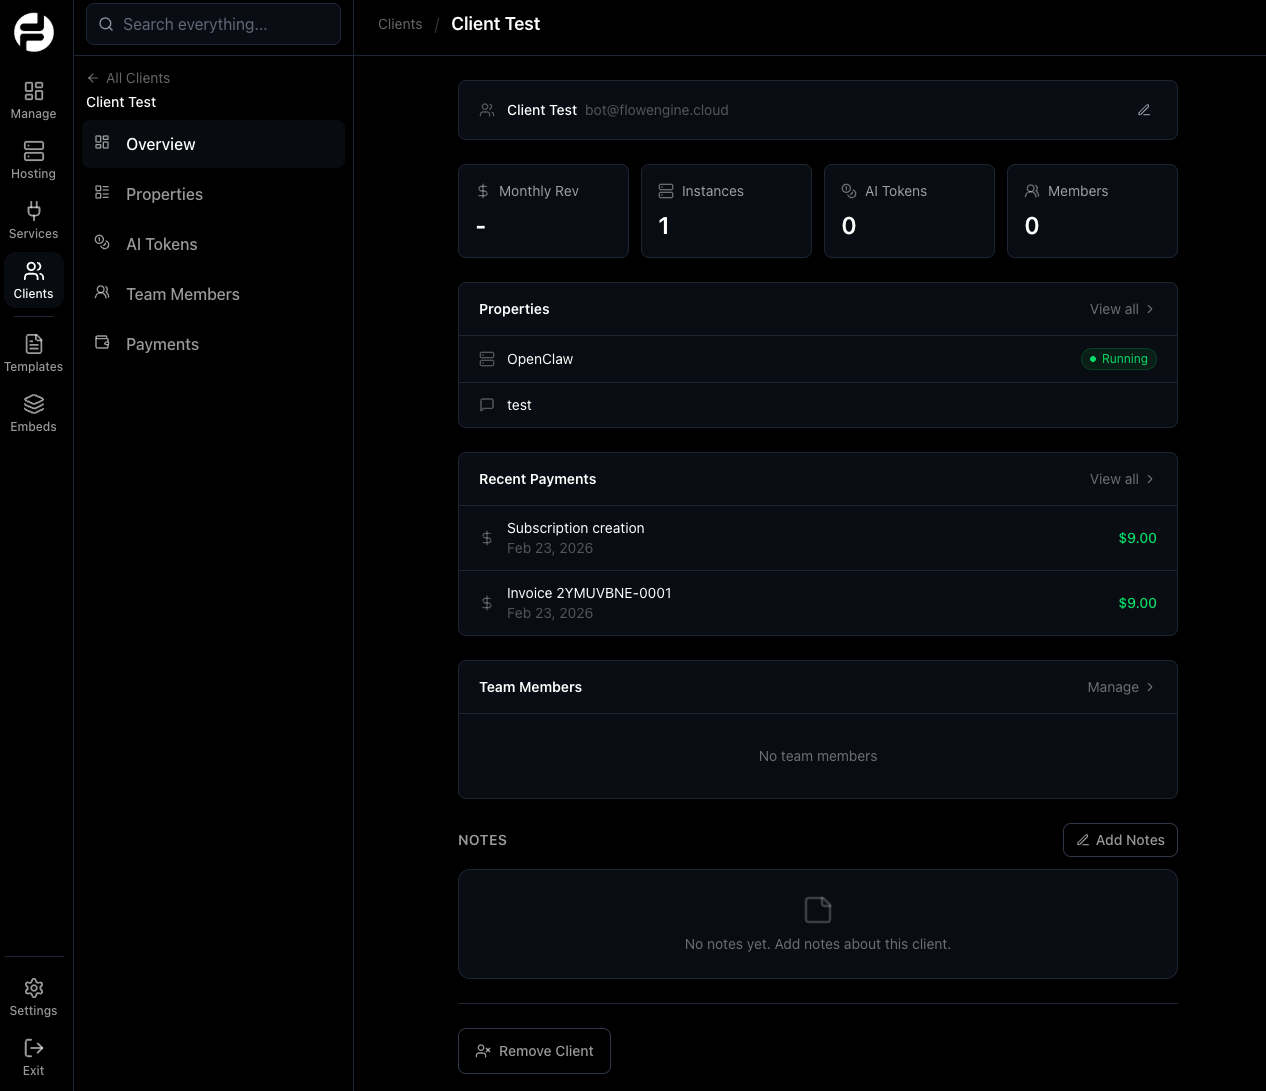Image resolution: width=1266 pixels, height=1091 pixels.
Task: Open the FlowEngine logo icon
Action: (33, 31)
